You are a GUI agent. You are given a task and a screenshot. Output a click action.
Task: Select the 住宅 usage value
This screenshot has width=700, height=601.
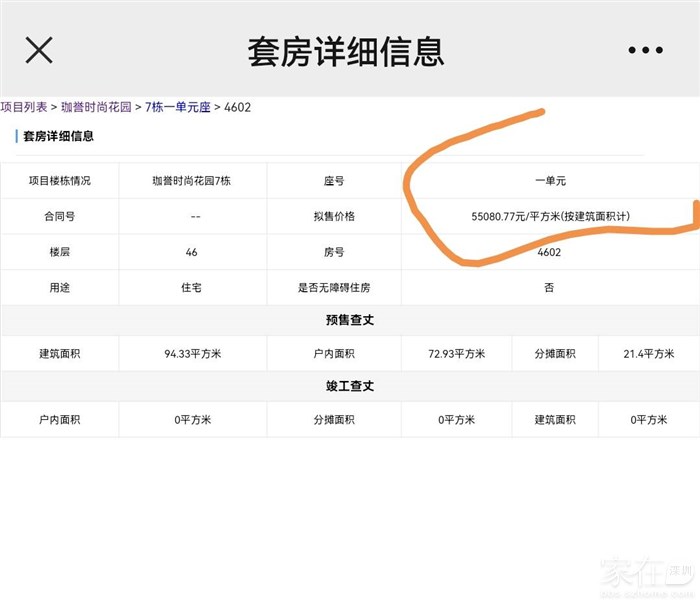pos(192,287)
